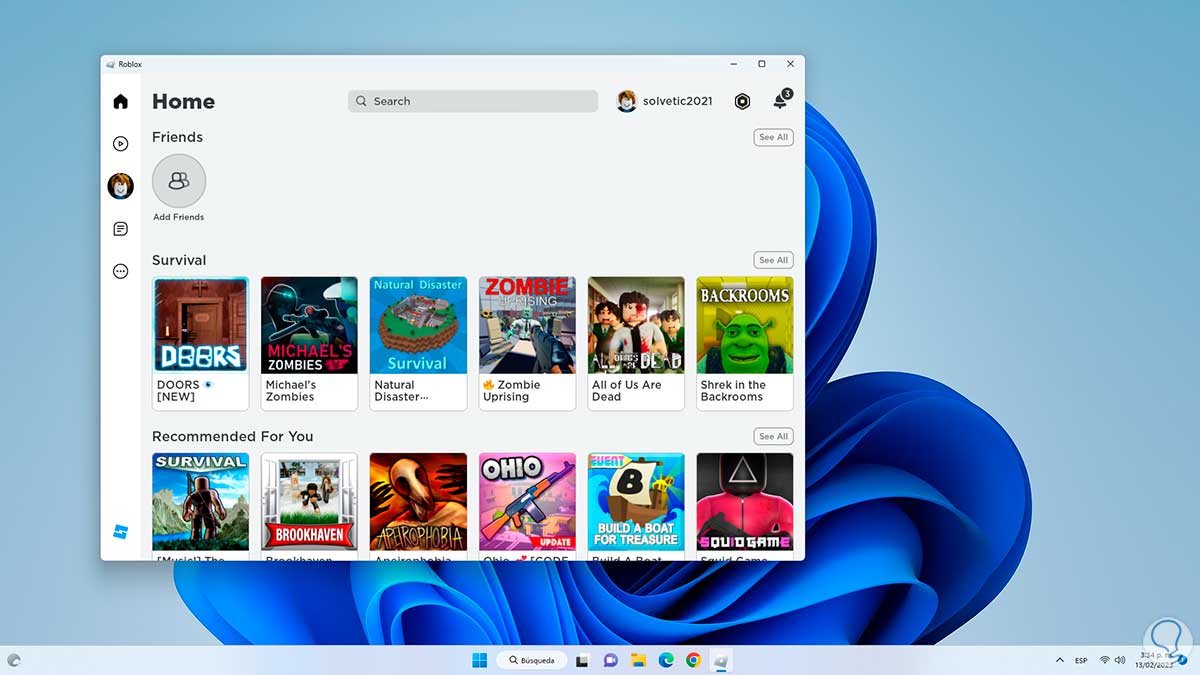The width and height of the screenshot is (1200, 675).
Task: Click the Búsqueda taskbar search box
Action: tap(532, 660)
